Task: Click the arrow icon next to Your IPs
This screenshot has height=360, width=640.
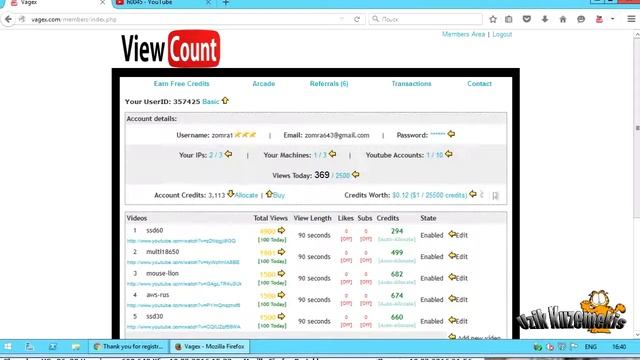Action: click(x=228, y=154)
